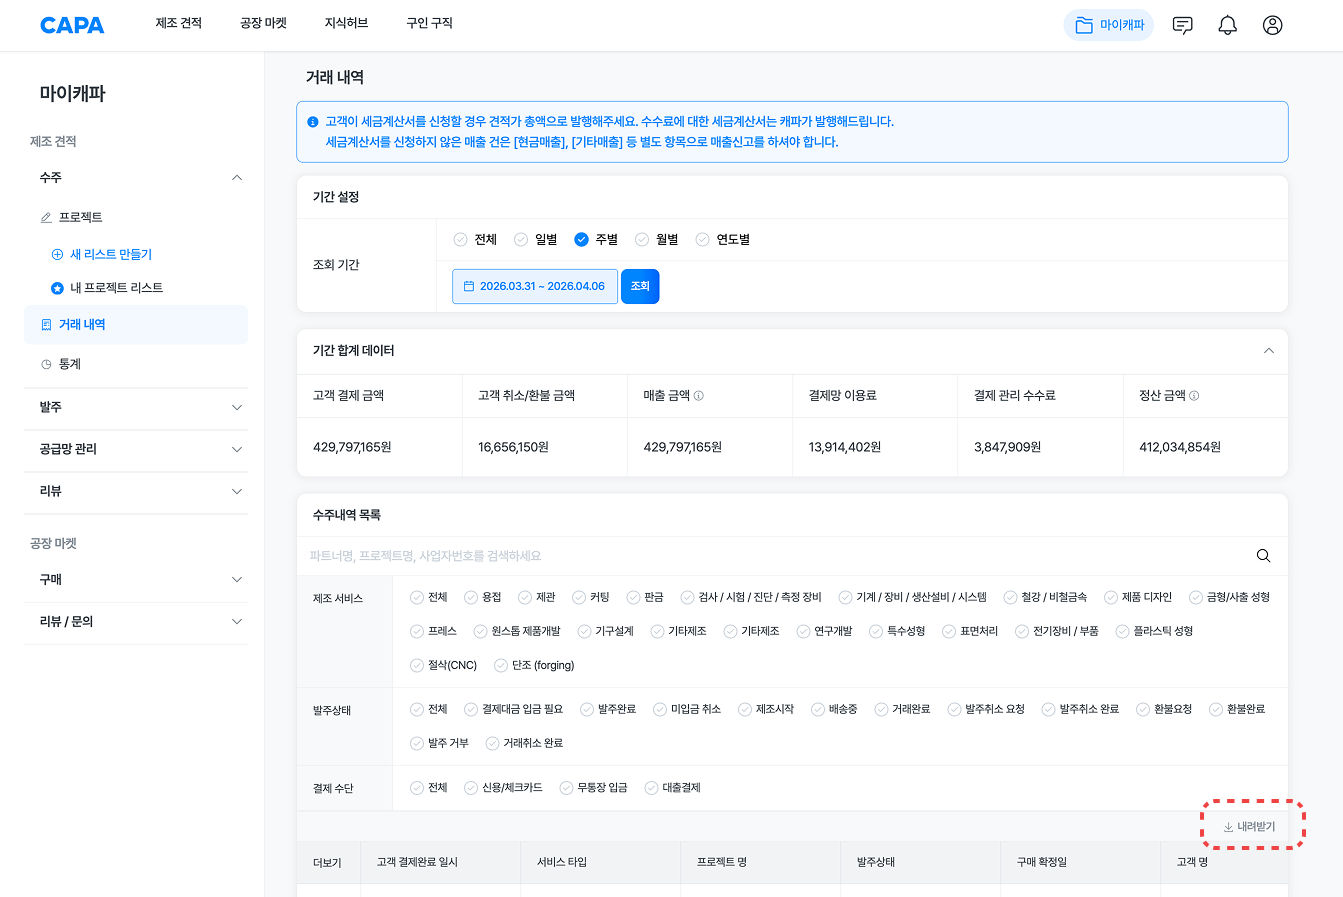This screenshot has width=1343, height=897.
Task: Collapse the 기간 합계 데이터 panel
Action: (1268, 351)
